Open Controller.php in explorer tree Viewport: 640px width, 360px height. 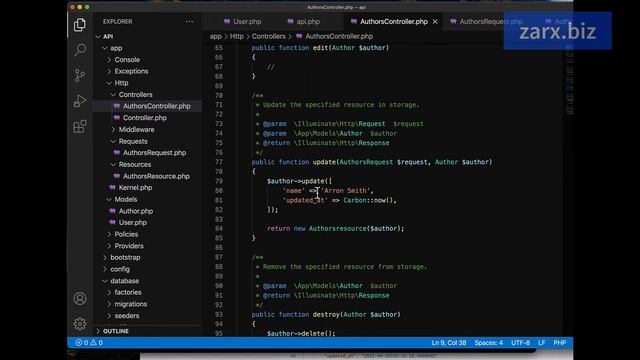tap(145, 118)
